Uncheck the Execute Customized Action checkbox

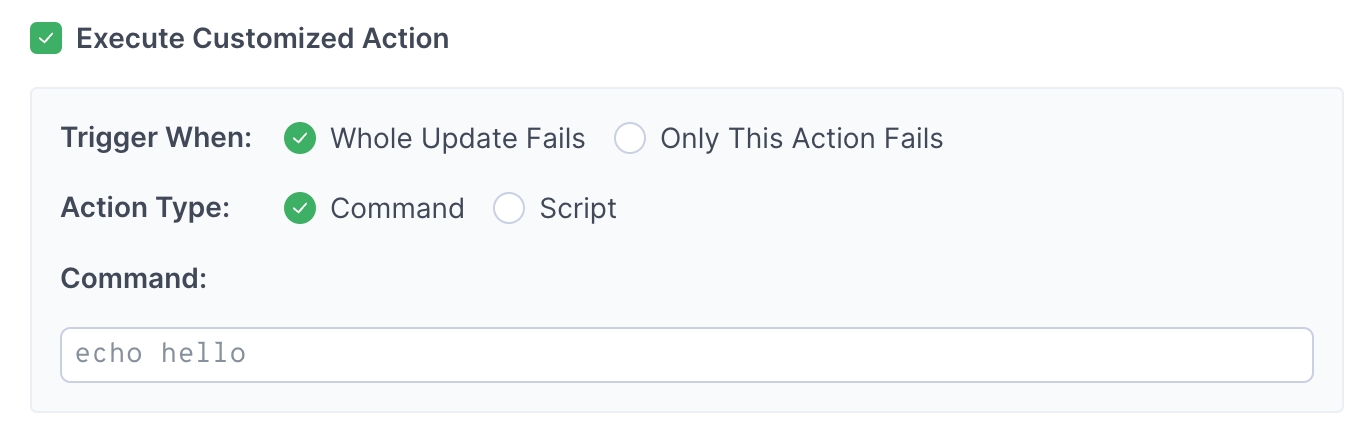click(x=46, y=39)
